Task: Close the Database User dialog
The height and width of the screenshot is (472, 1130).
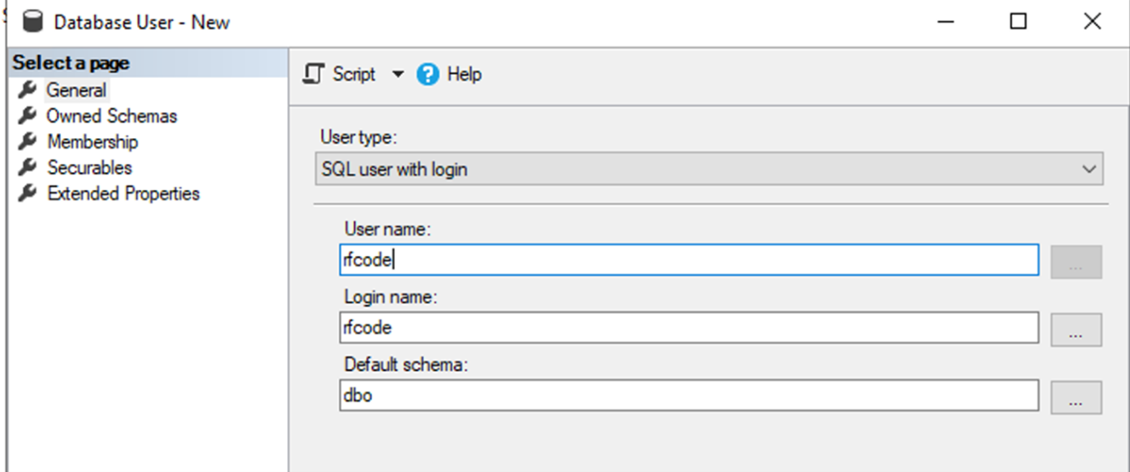Action: (x=1092, y=21)
